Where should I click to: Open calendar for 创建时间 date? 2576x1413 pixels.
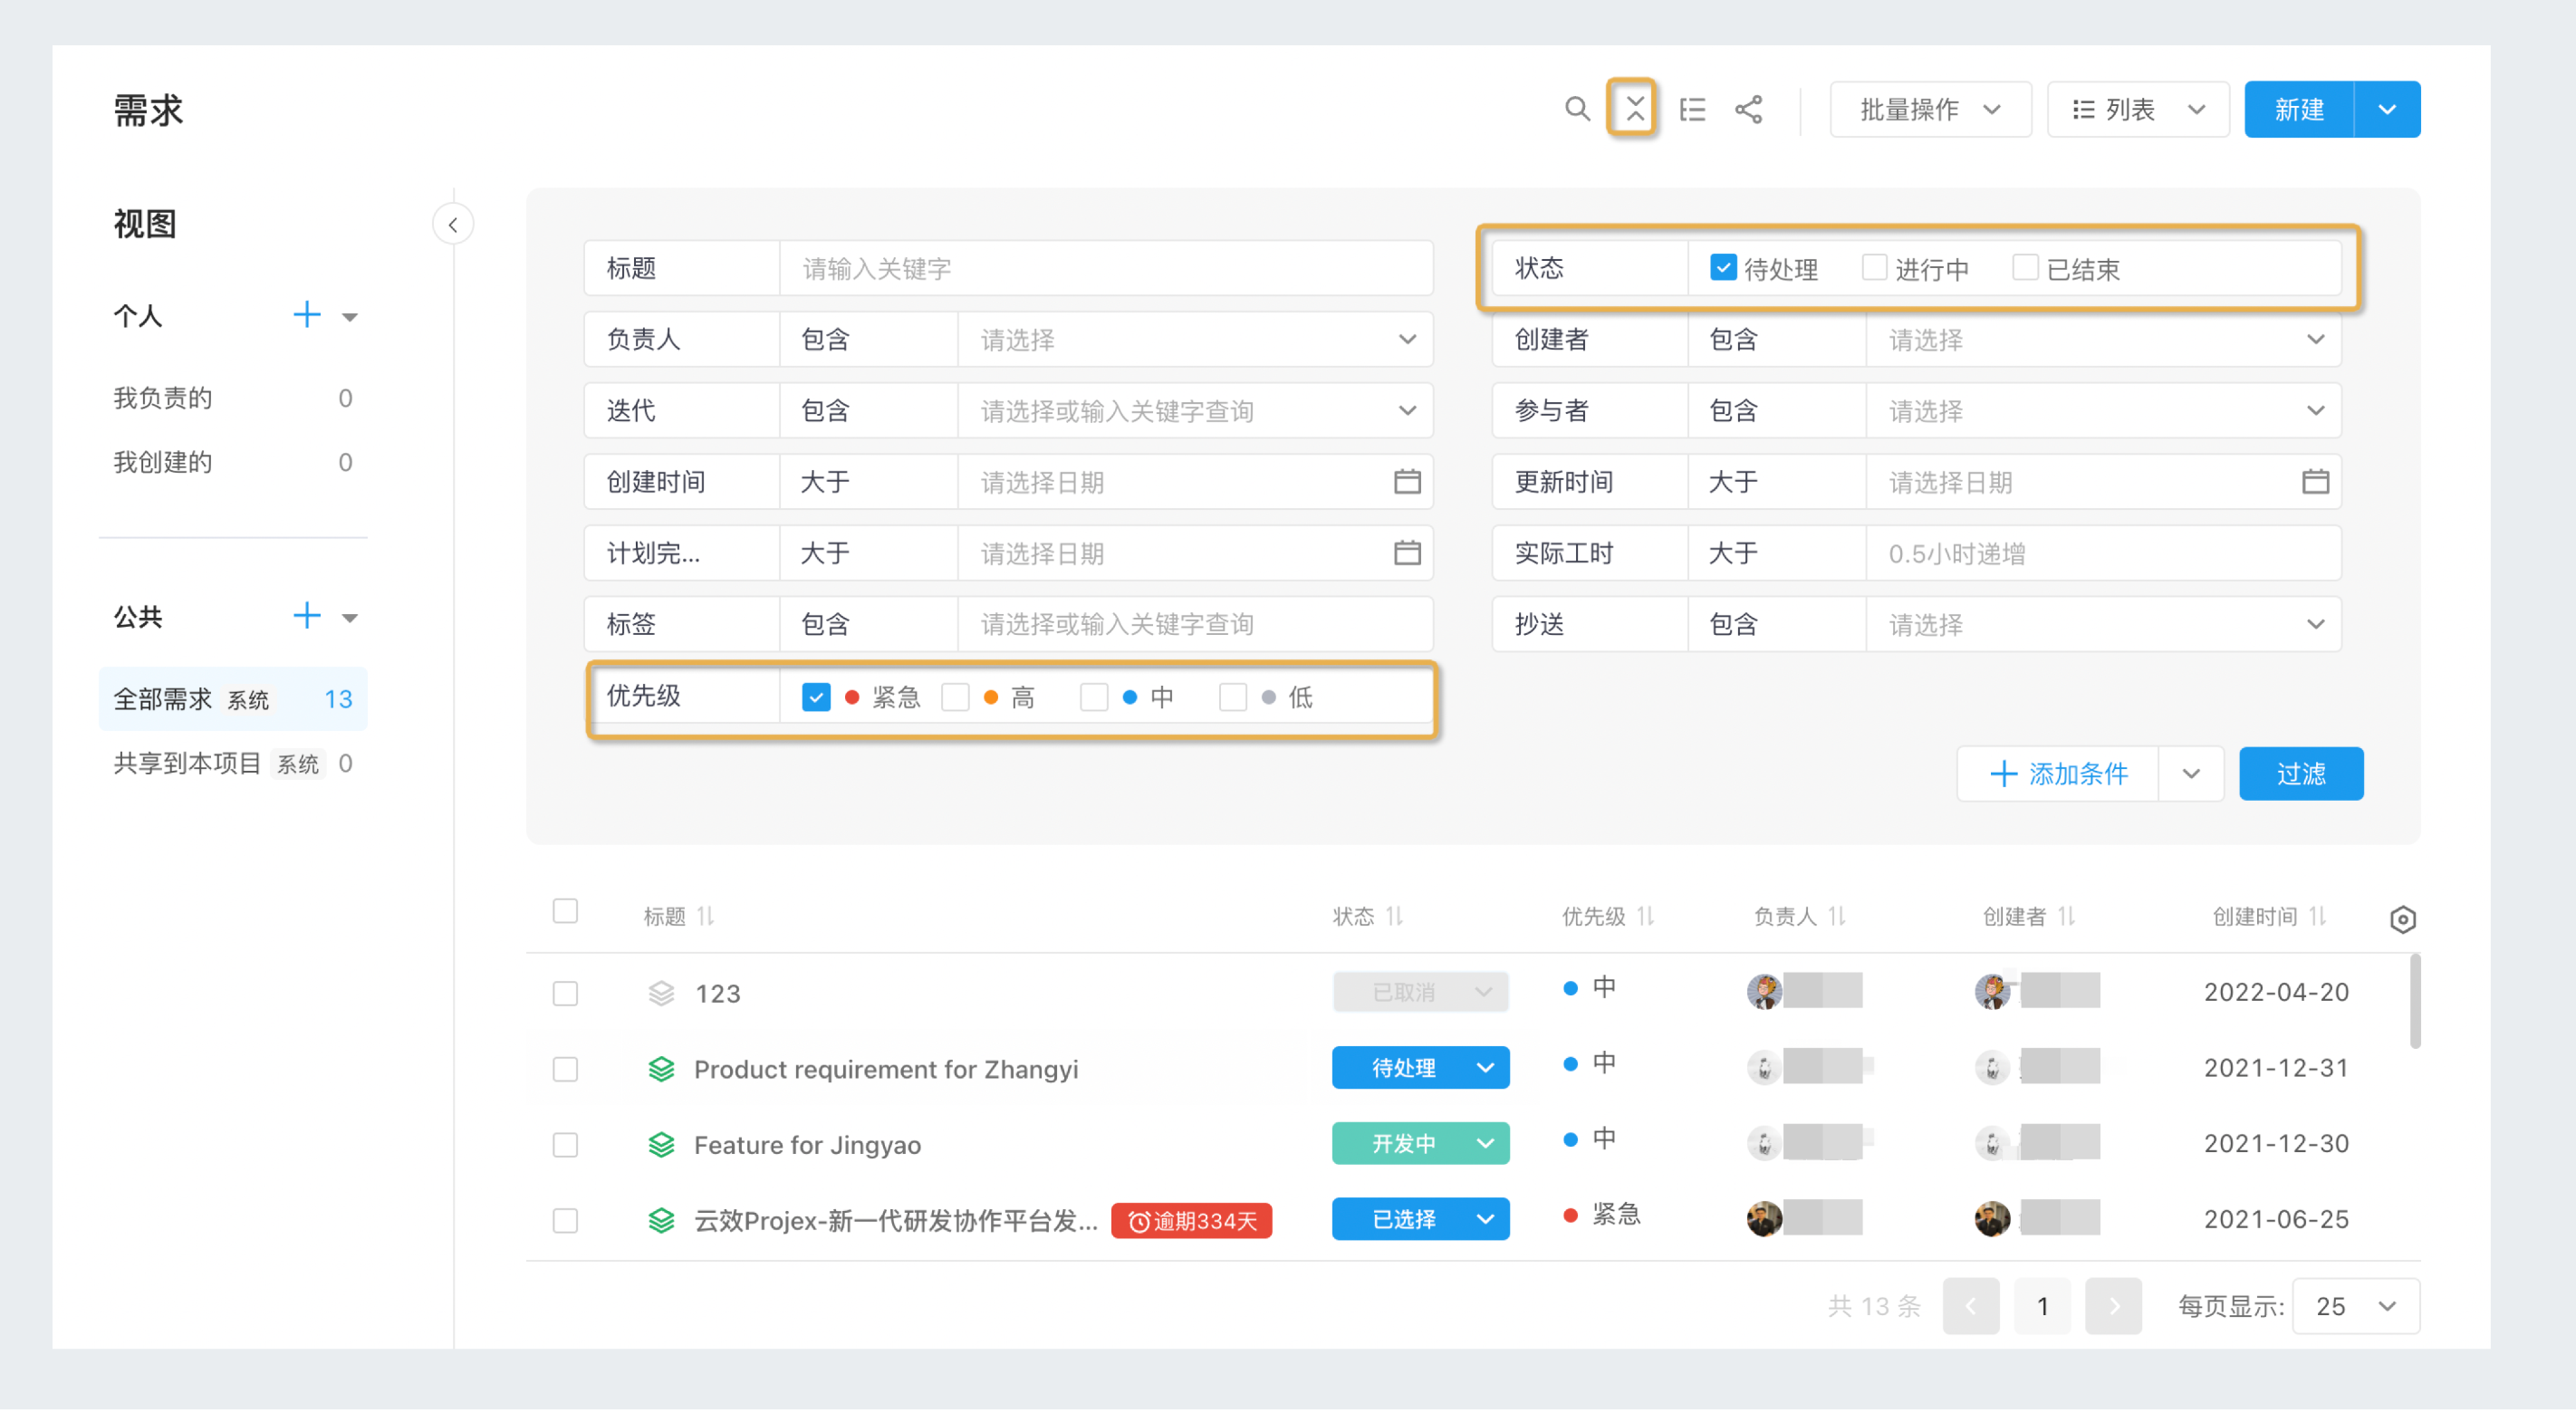[x=1407, y=482]
